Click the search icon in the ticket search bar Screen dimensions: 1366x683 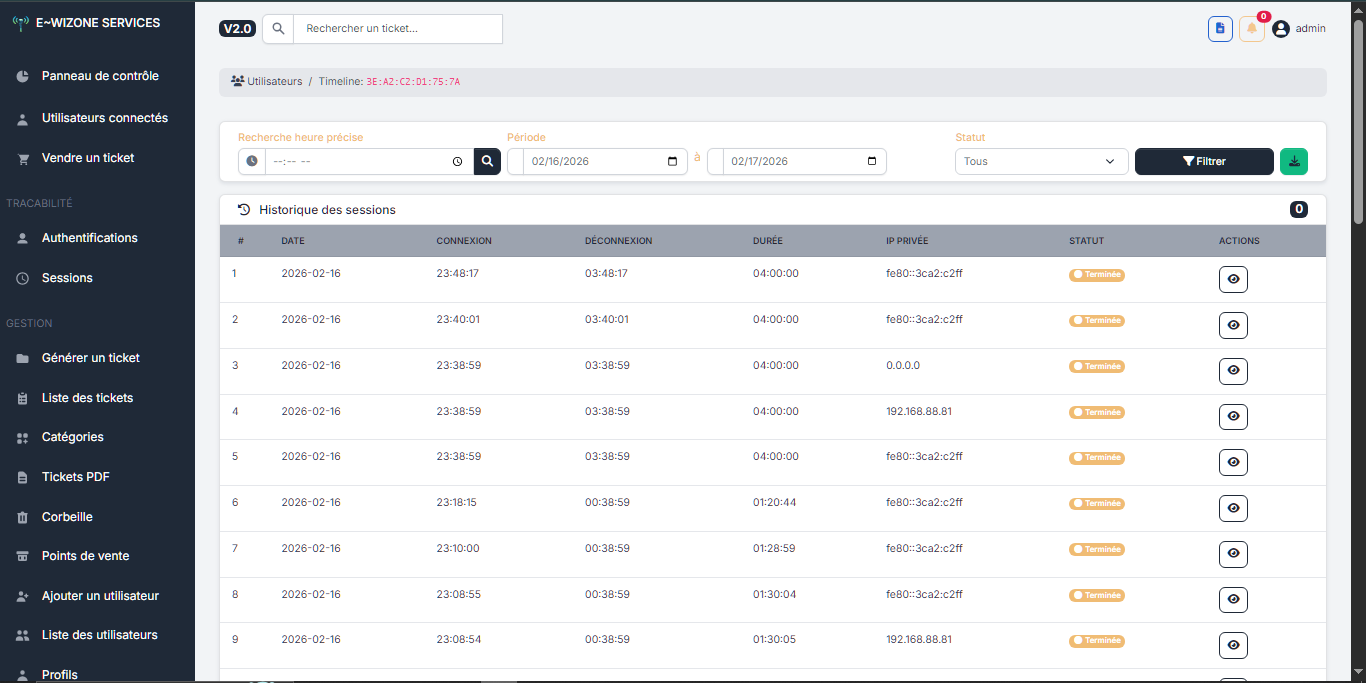[277, 29]
